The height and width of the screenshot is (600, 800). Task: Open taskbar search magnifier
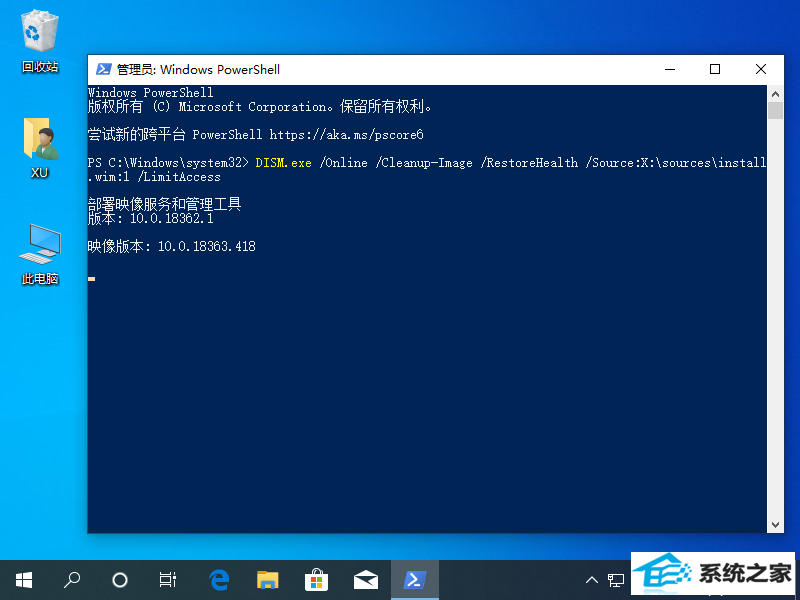pyautogui.click(x=71, y=580)
